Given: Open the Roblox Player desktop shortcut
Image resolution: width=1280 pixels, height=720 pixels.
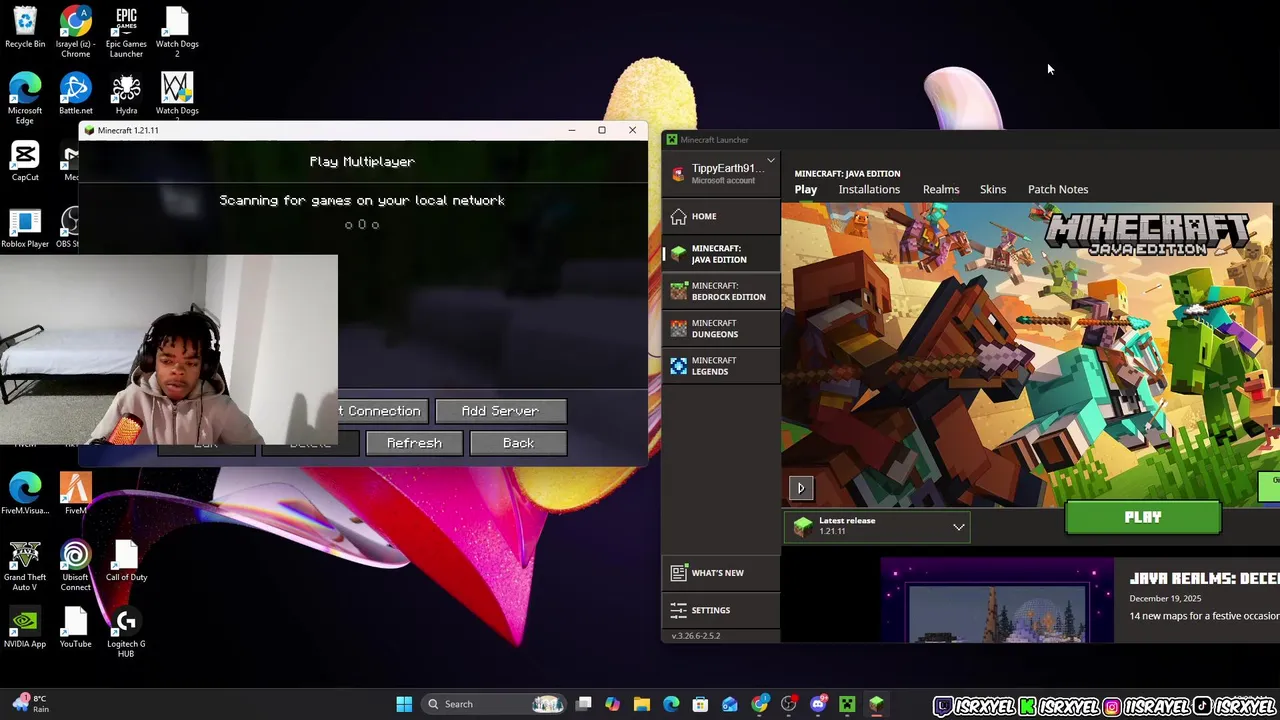Looking at the screenshot, I should click(25, 227).
